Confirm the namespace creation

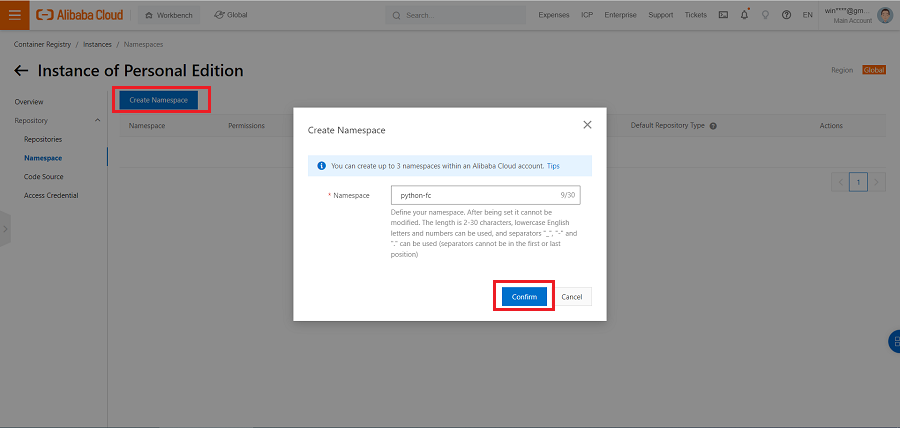tap(524, 297)
